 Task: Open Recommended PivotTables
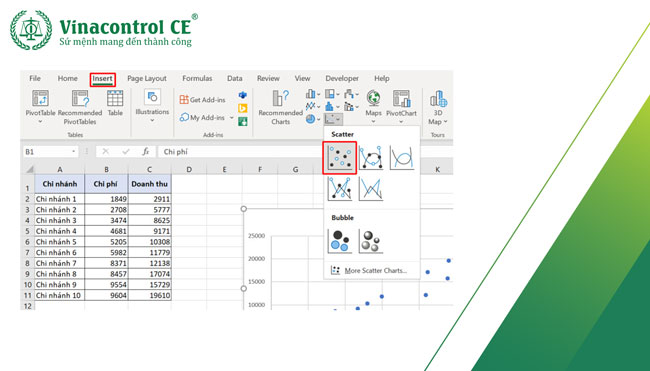tap(80, 107)
